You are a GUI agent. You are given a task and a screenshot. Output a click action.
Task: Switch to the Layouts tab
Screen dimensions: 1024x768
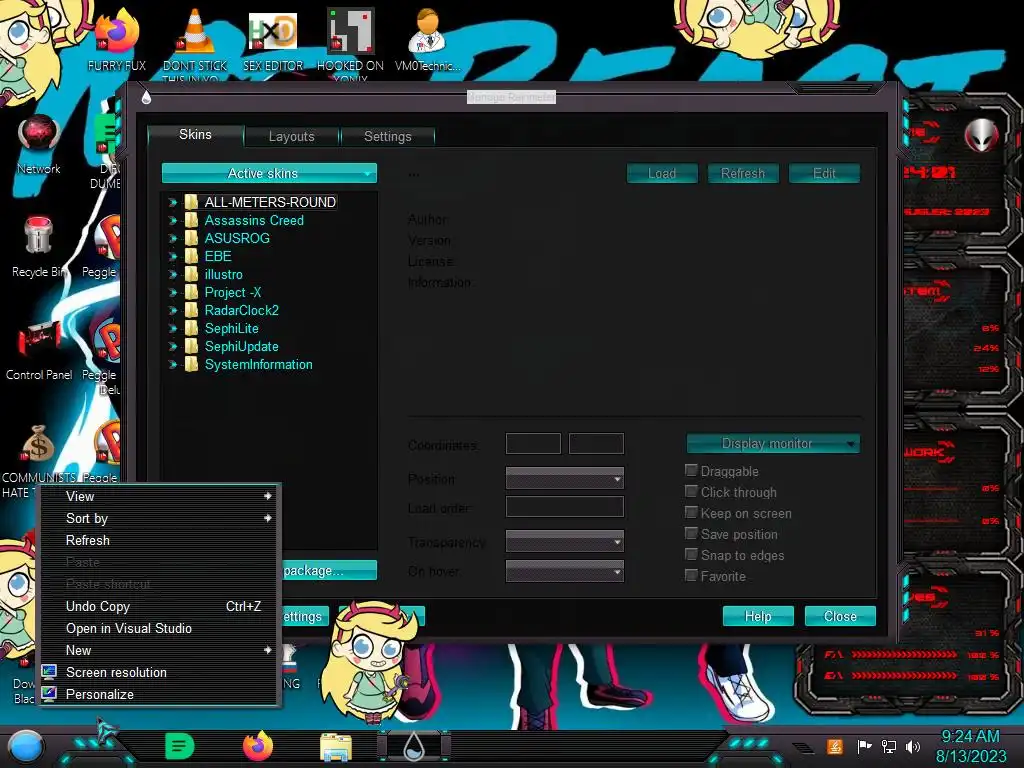292,136
